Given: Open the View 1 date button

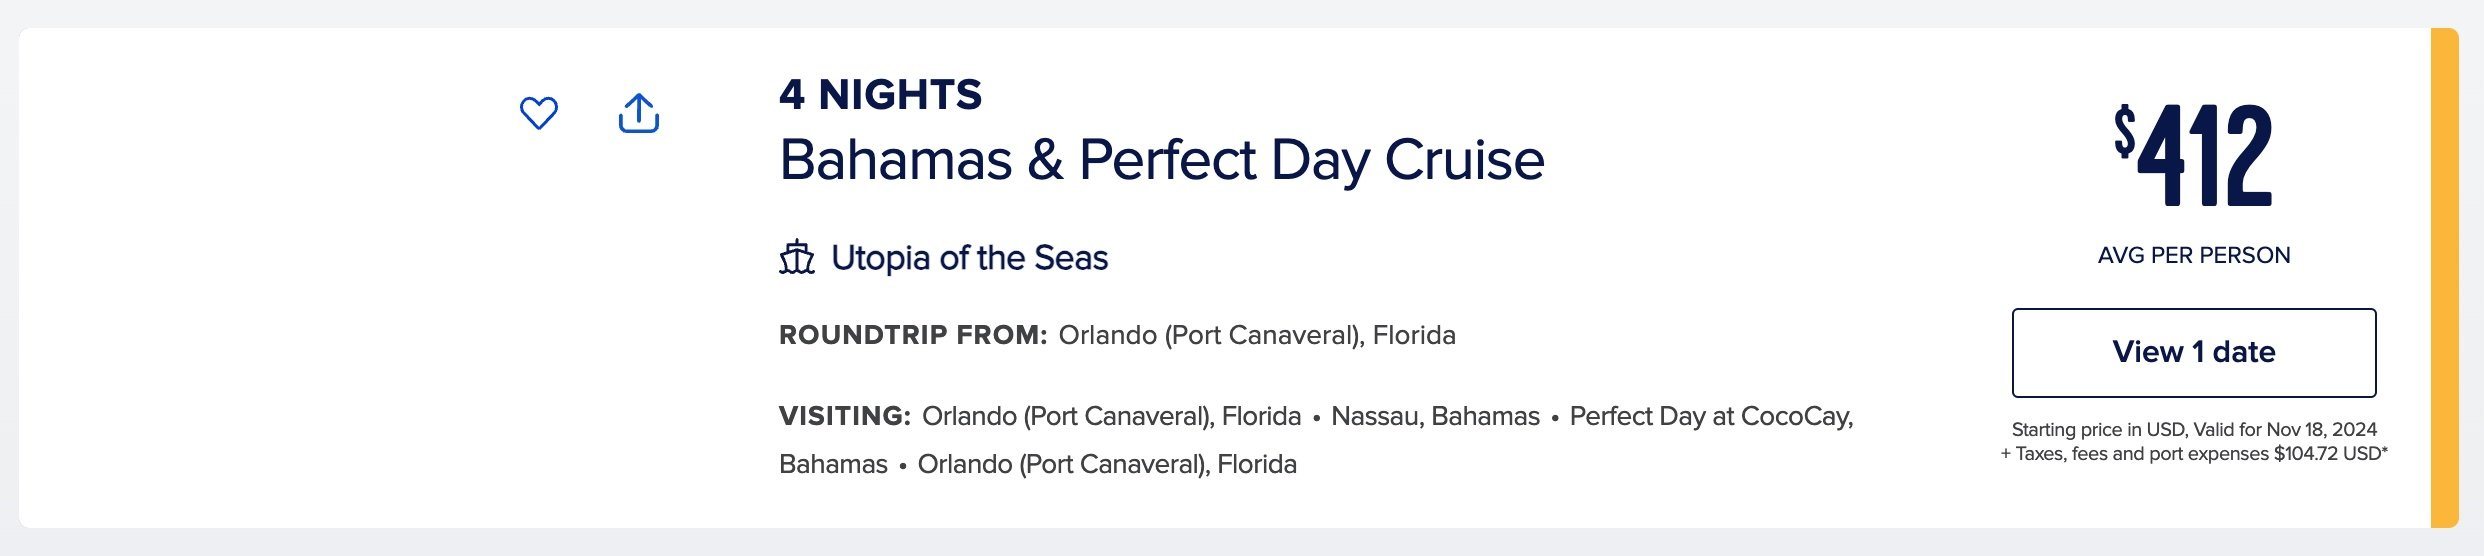Looking at the screenshot, I should 2194,353.
